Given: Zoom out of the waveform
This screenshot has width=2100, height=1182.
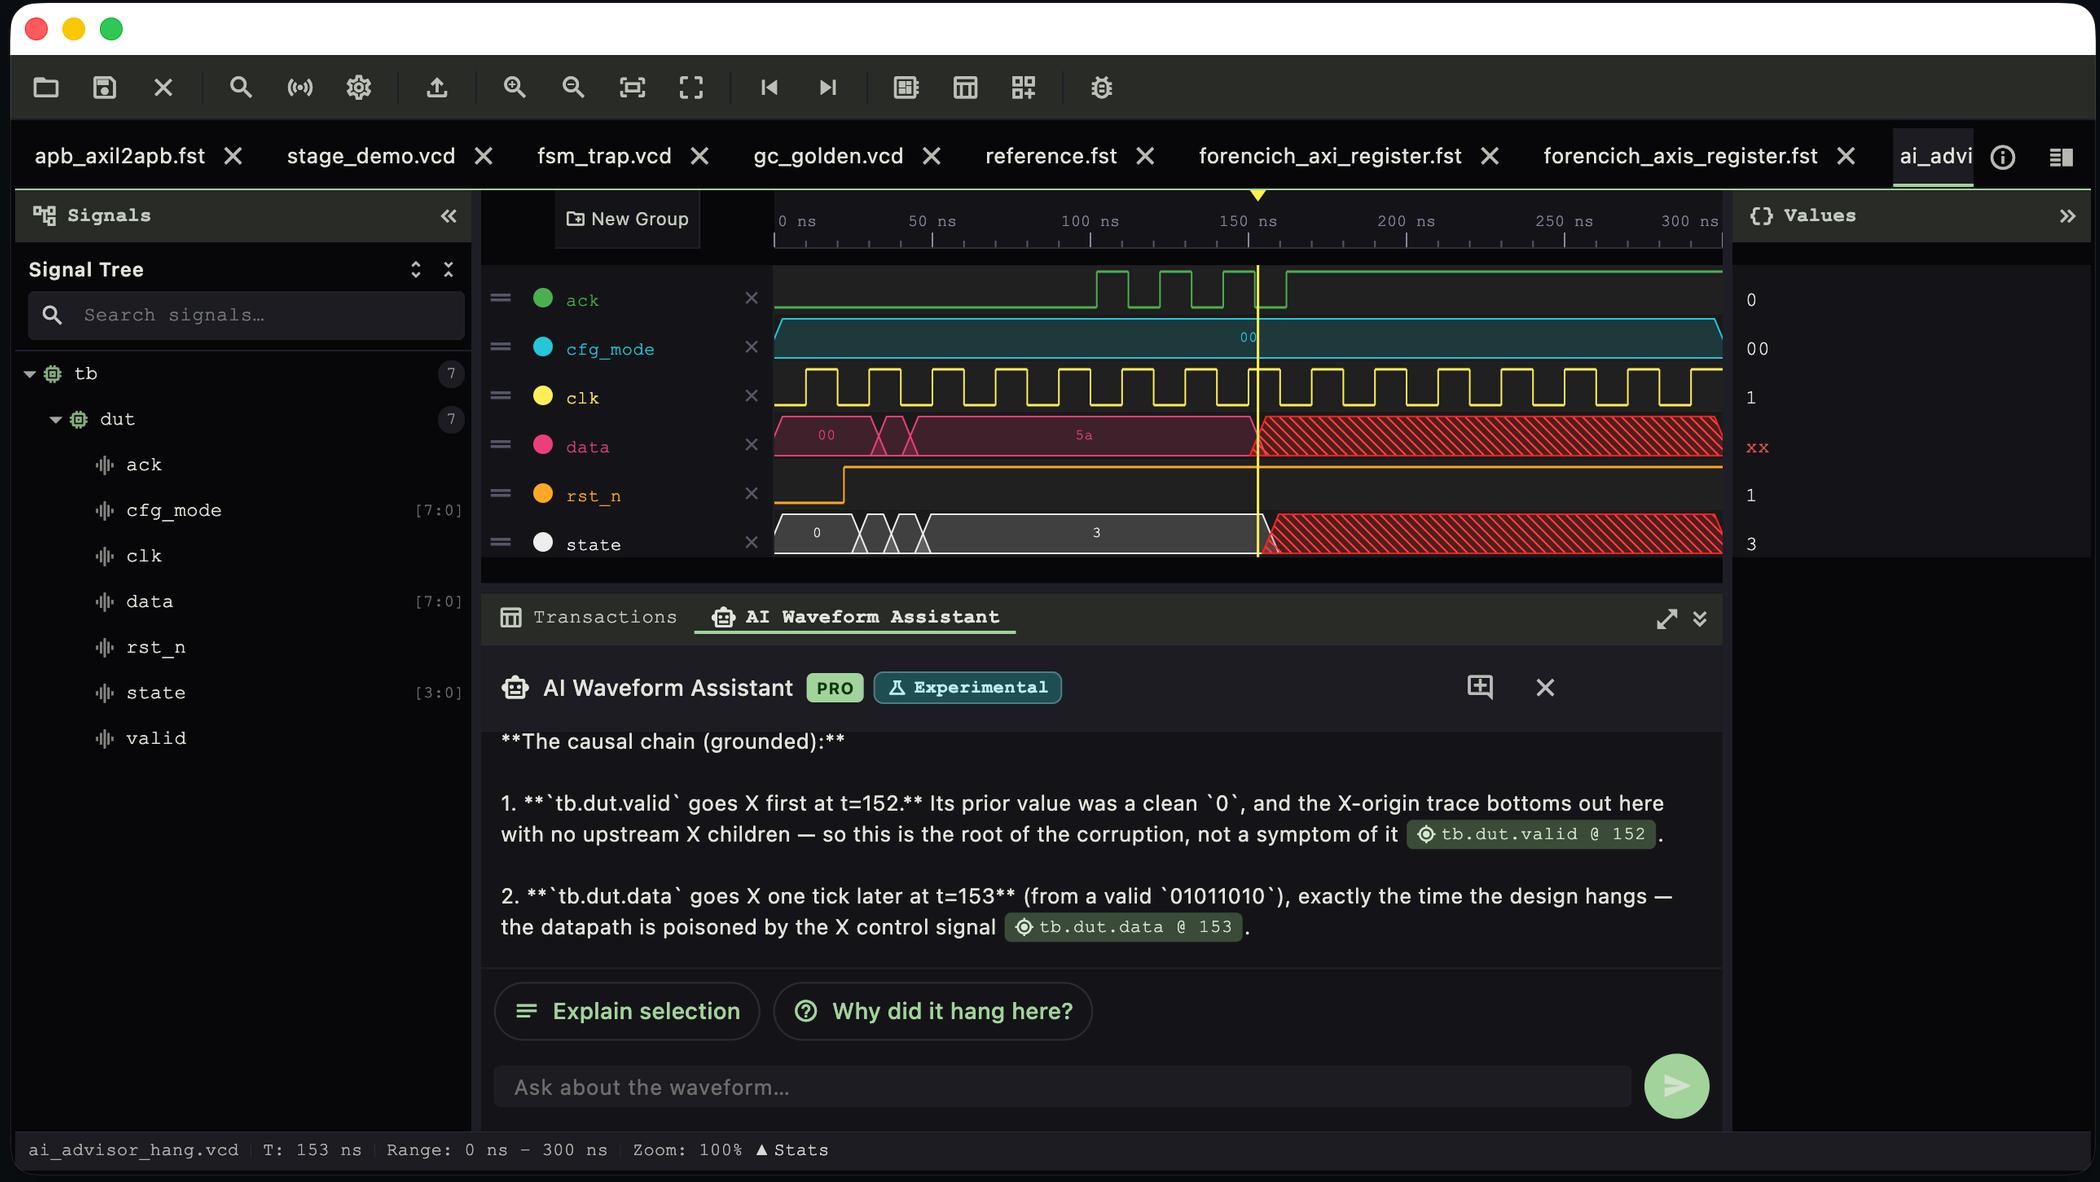Looking at the screenshot, I should coord(573,88).
